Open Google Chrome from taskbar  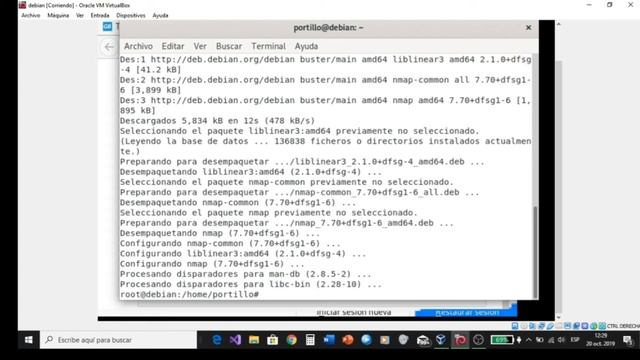(291, 340)
